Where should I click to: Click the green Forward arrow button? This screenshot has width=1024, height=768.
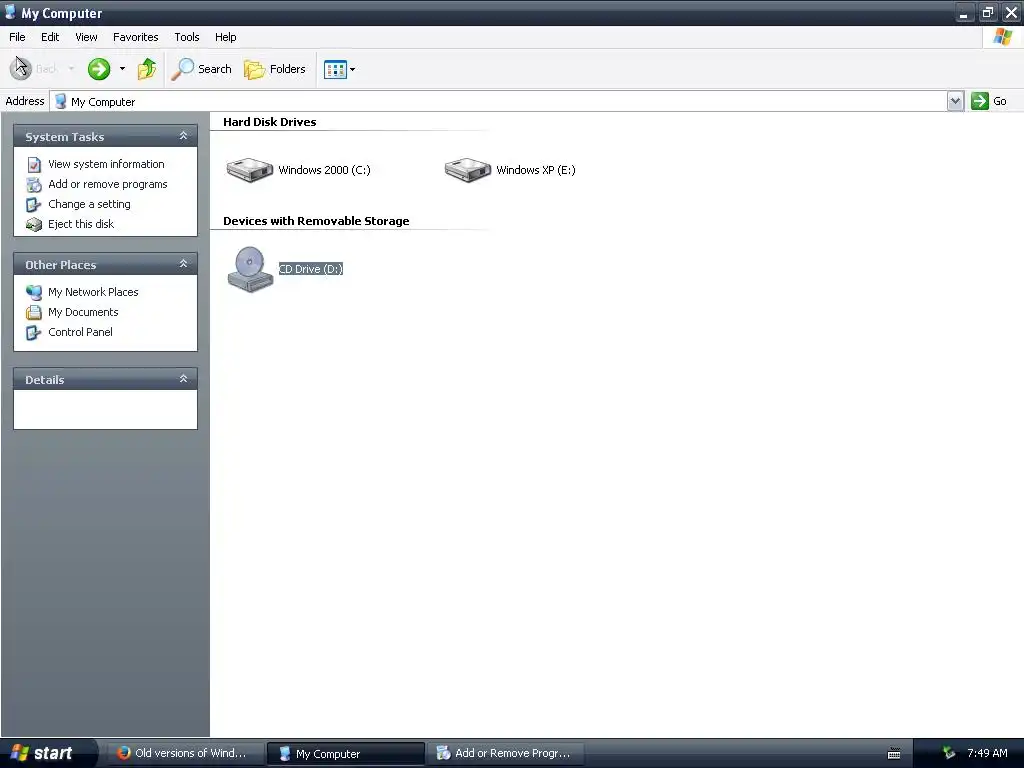tap(99, 69)
